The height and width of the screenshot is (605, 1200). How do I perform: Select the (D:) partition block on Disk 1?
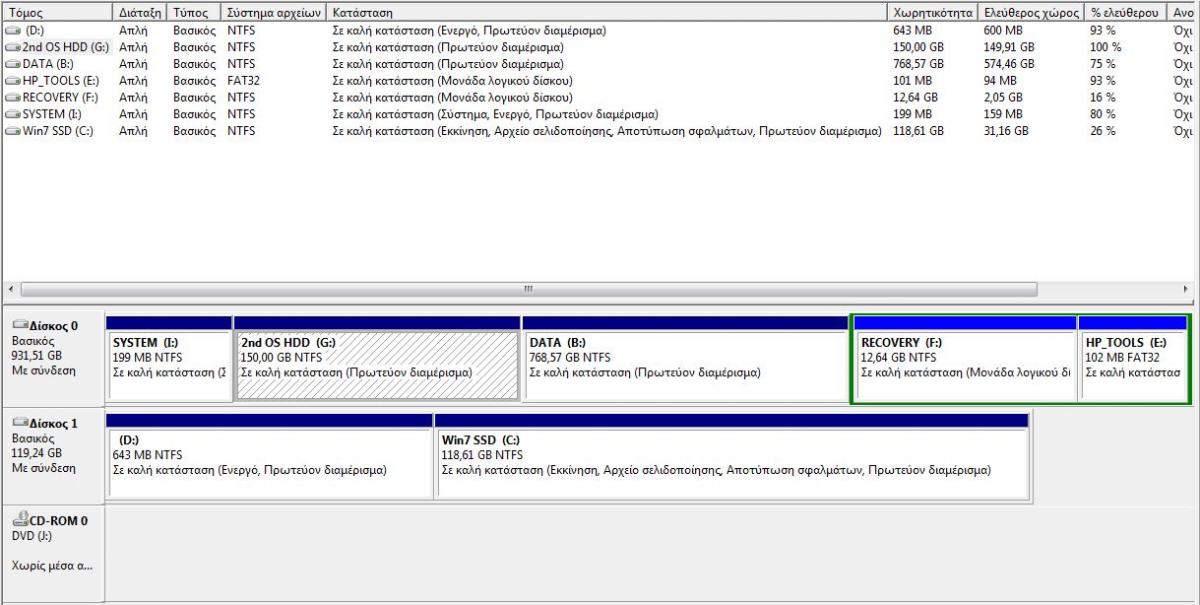click(269, 455)
